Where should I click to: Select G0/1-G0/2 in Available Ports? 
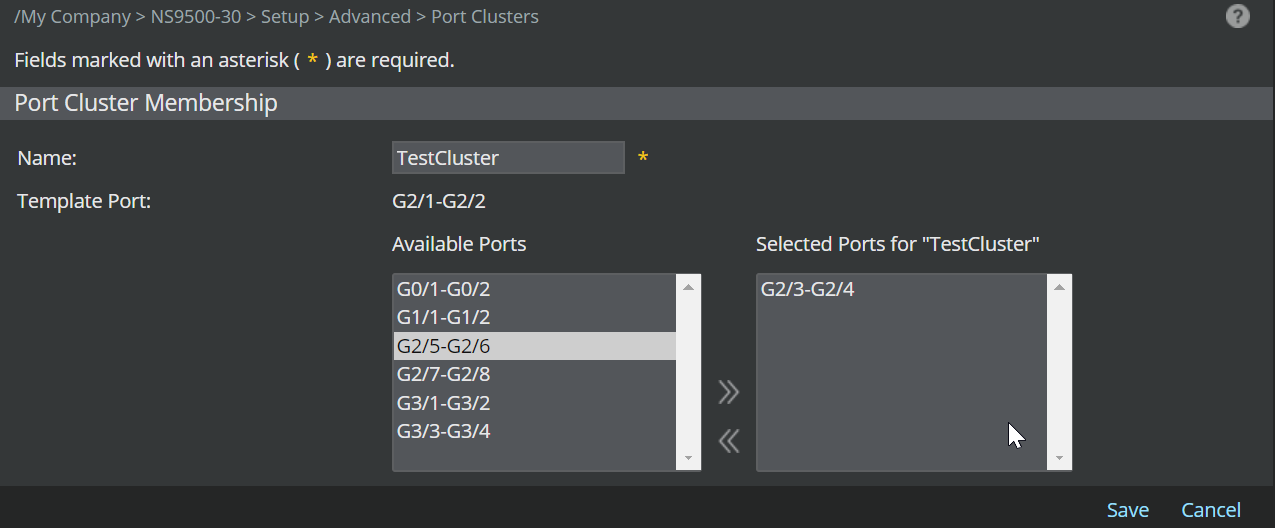click(x=535, y=290)
